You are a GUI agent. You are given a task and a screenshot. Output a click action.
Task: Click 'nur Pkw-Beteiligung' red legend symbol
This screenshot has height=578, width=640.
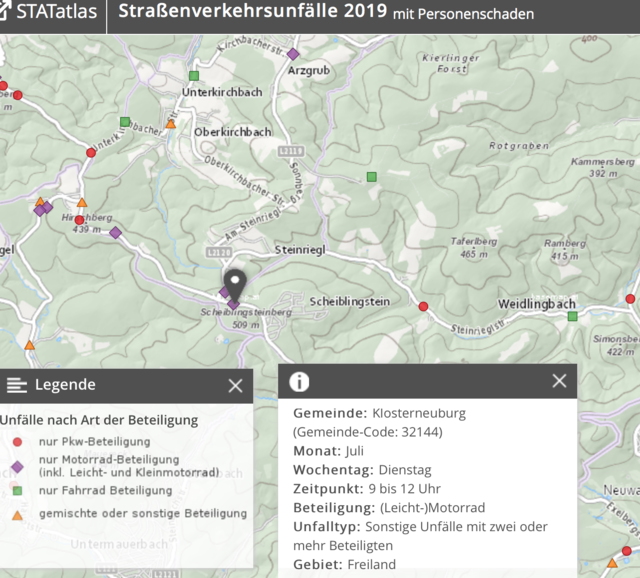(17, 442)
